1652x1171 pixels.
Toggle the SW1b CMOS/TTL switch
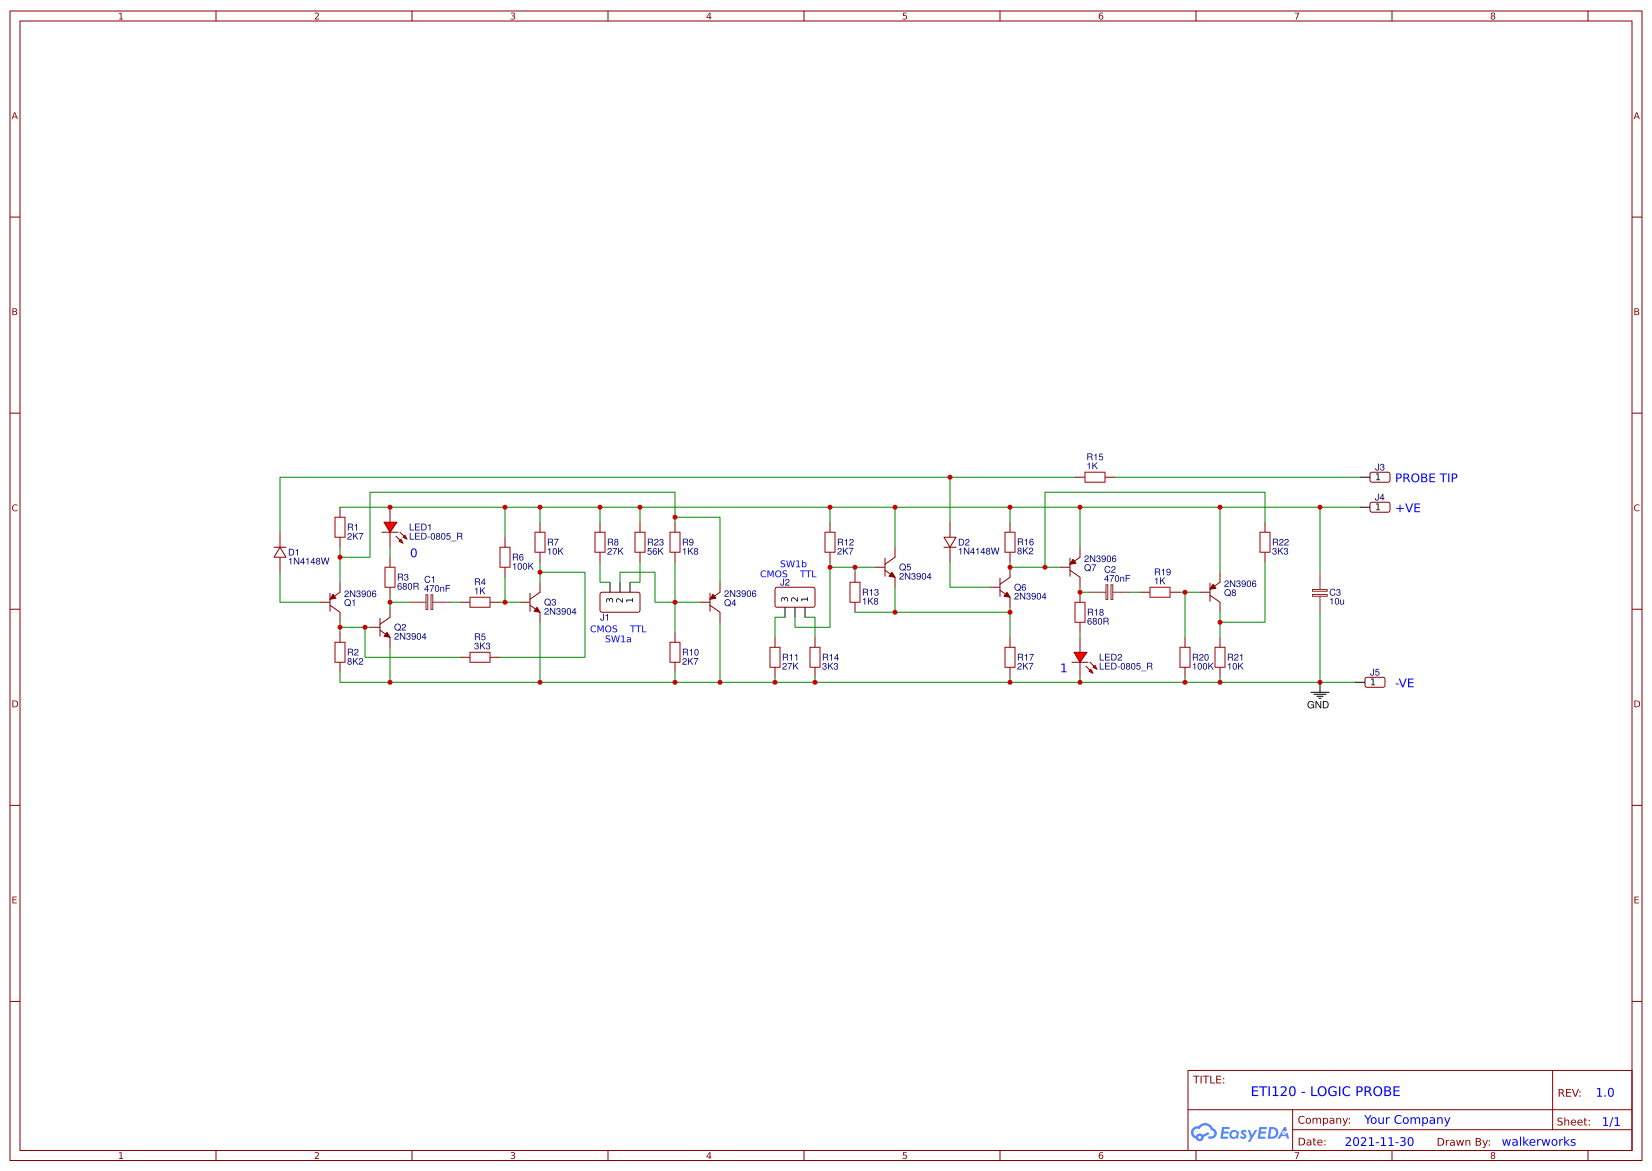793,597
